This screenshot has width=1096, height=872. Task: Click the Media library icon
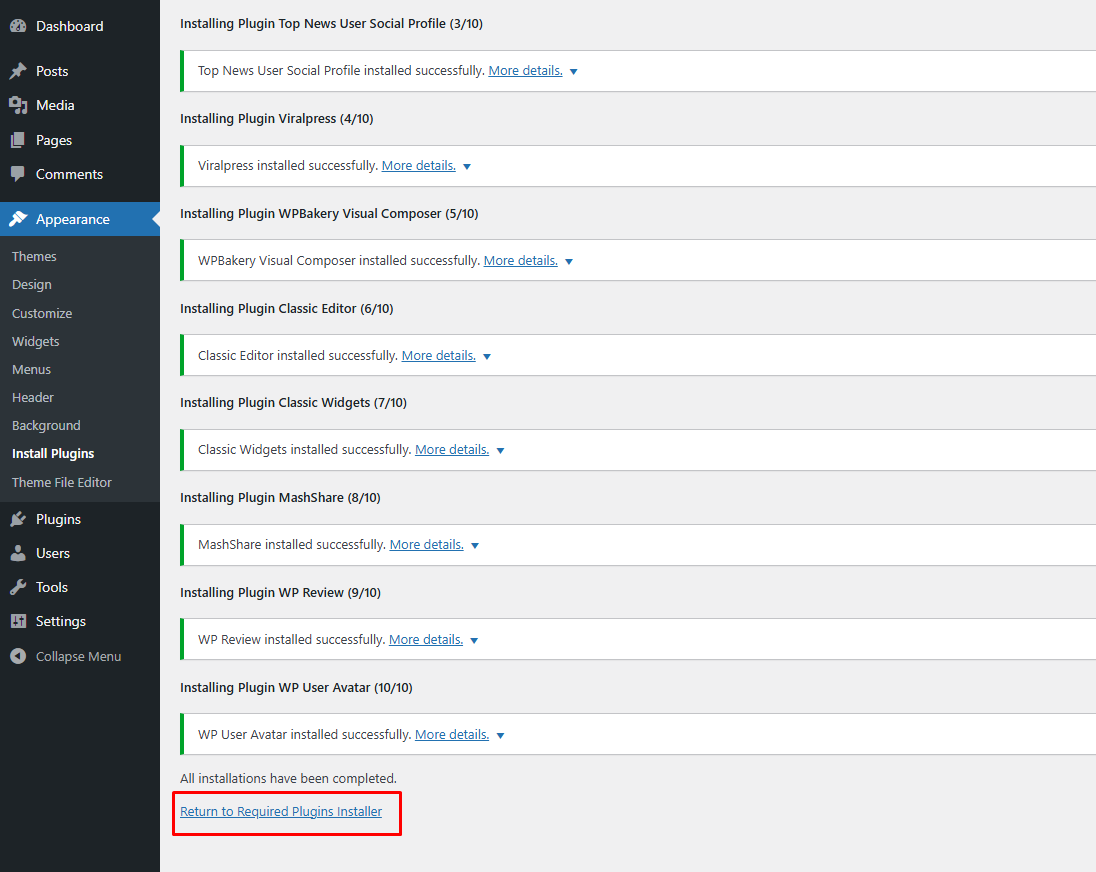[18, 106]
